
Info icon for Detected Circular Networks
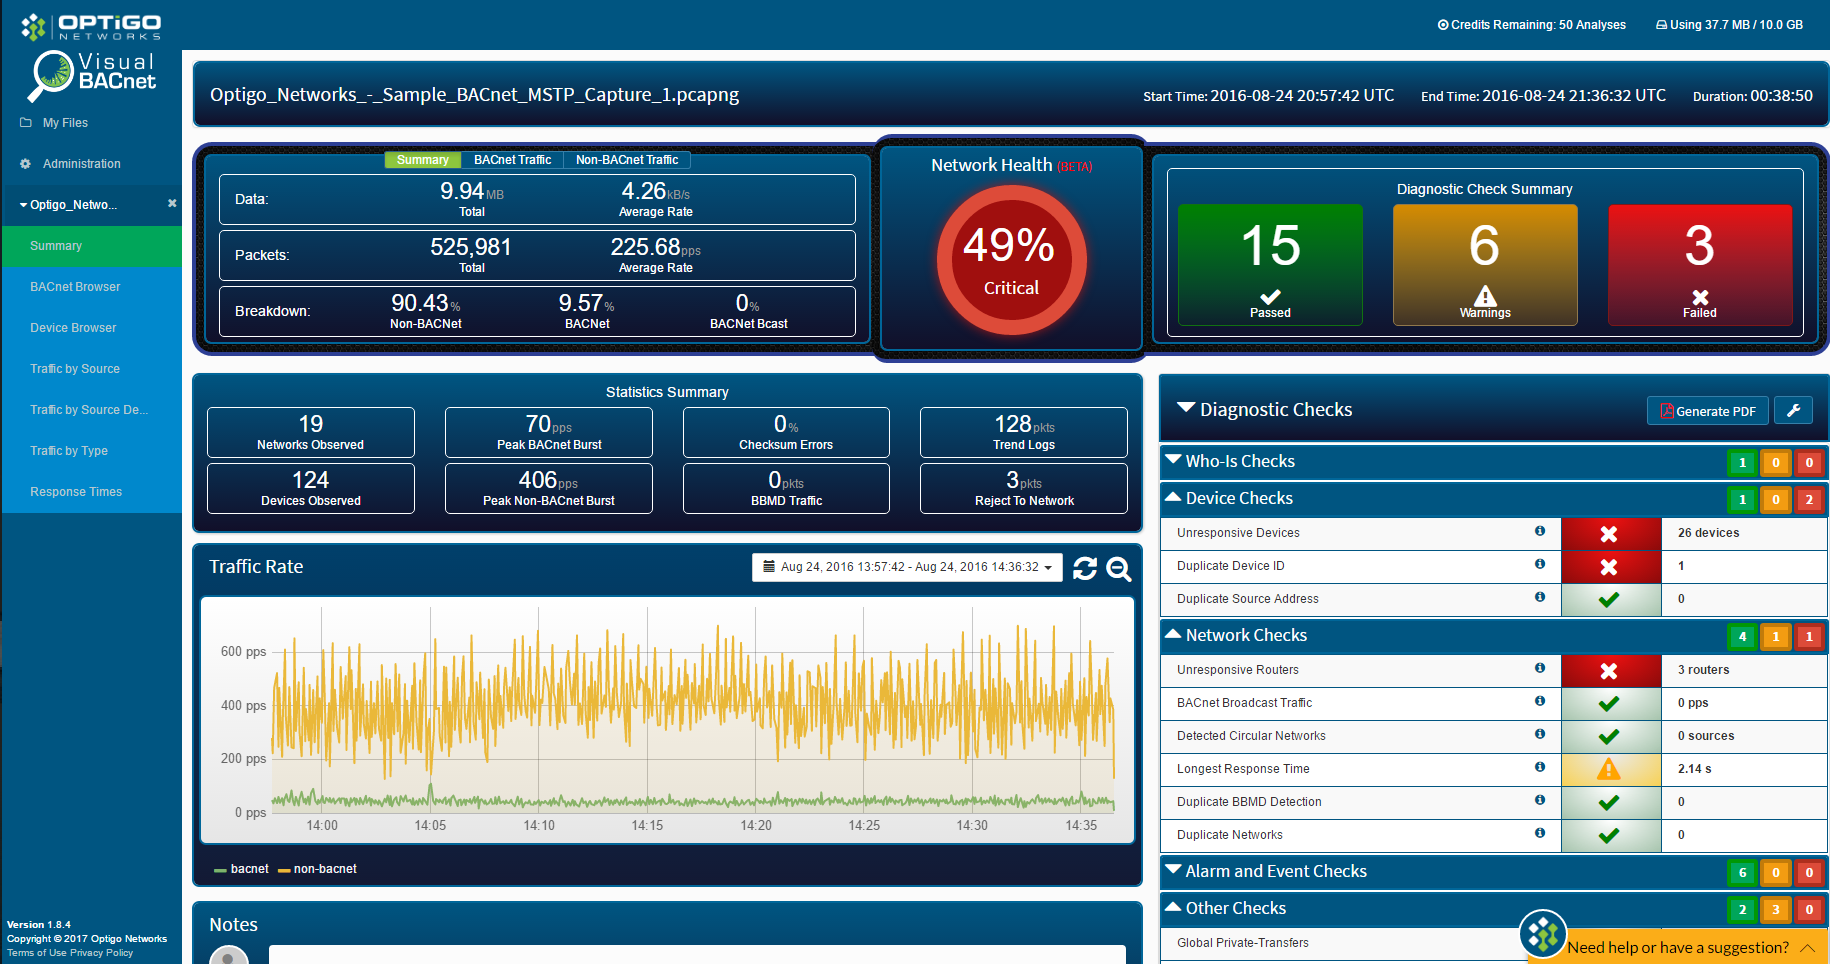tap(1540, 734)
